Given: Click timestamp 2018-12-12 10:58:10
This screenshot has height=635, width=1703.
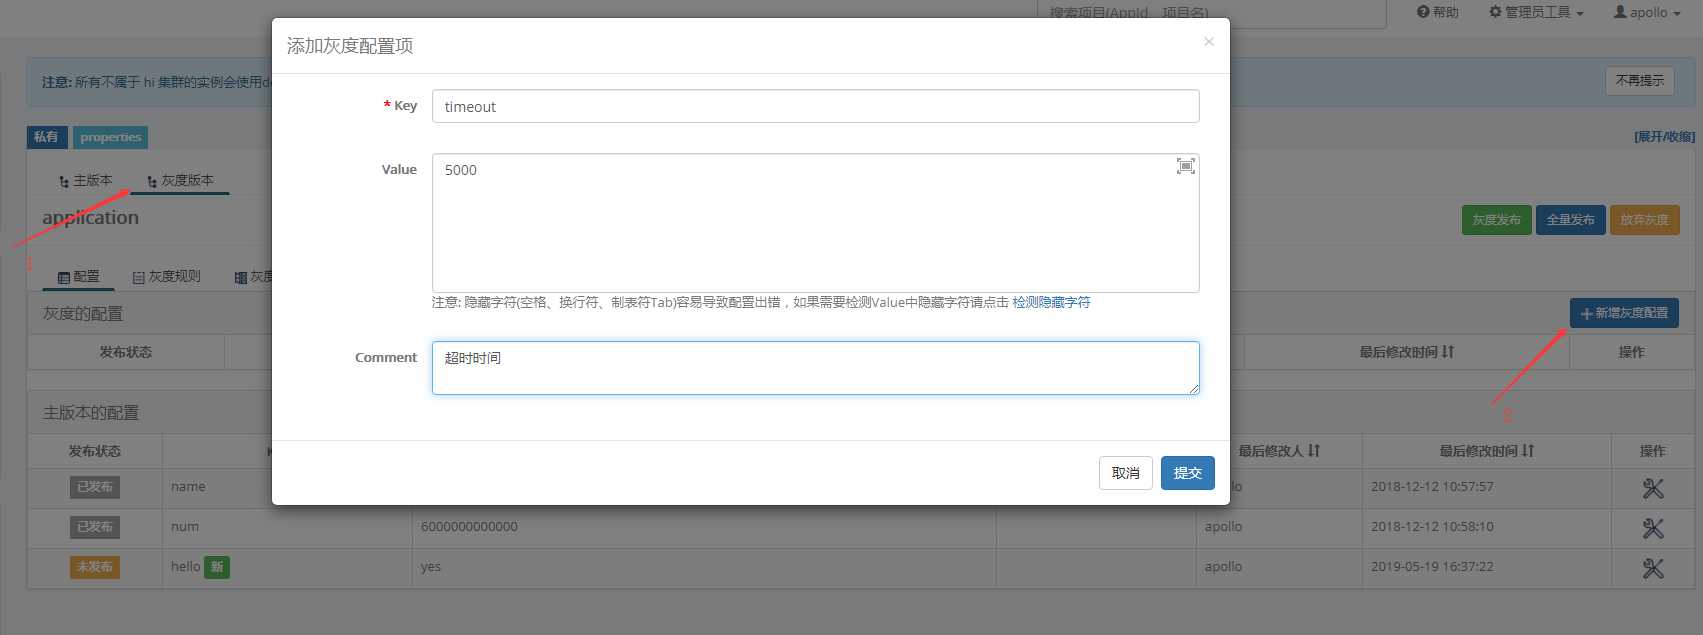Looking at the screenshot, I should [x=1432, y=527].
